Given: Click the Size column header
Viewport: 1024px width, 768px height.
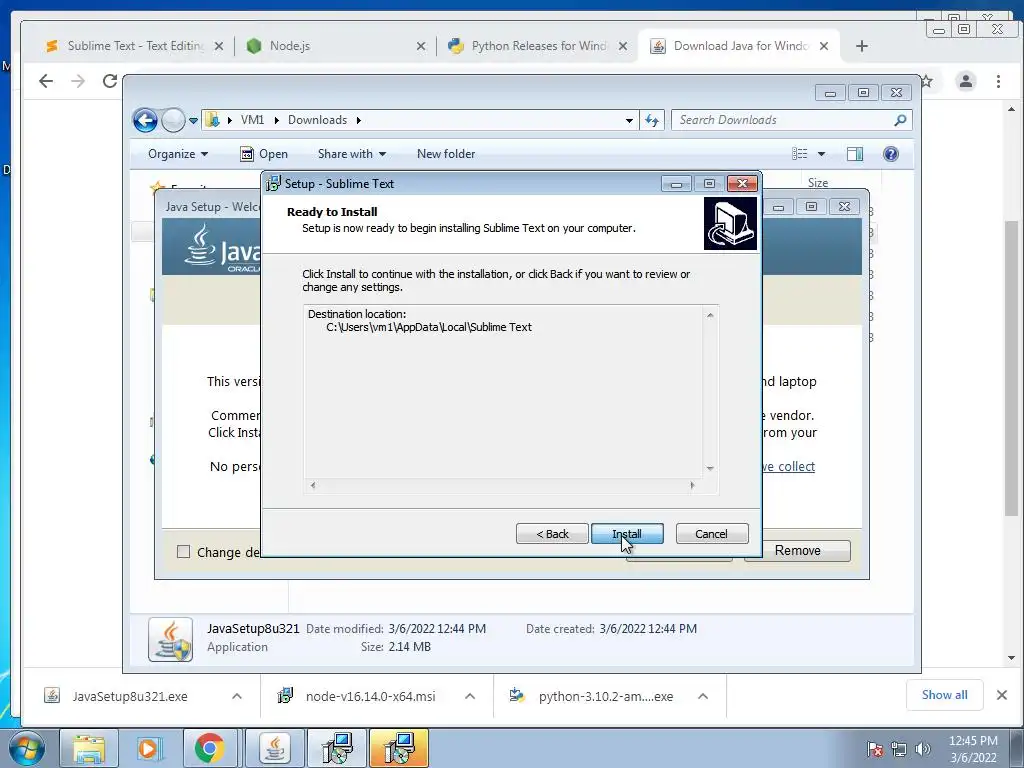Looking at the screenshot, I should (x=818, y=183).
